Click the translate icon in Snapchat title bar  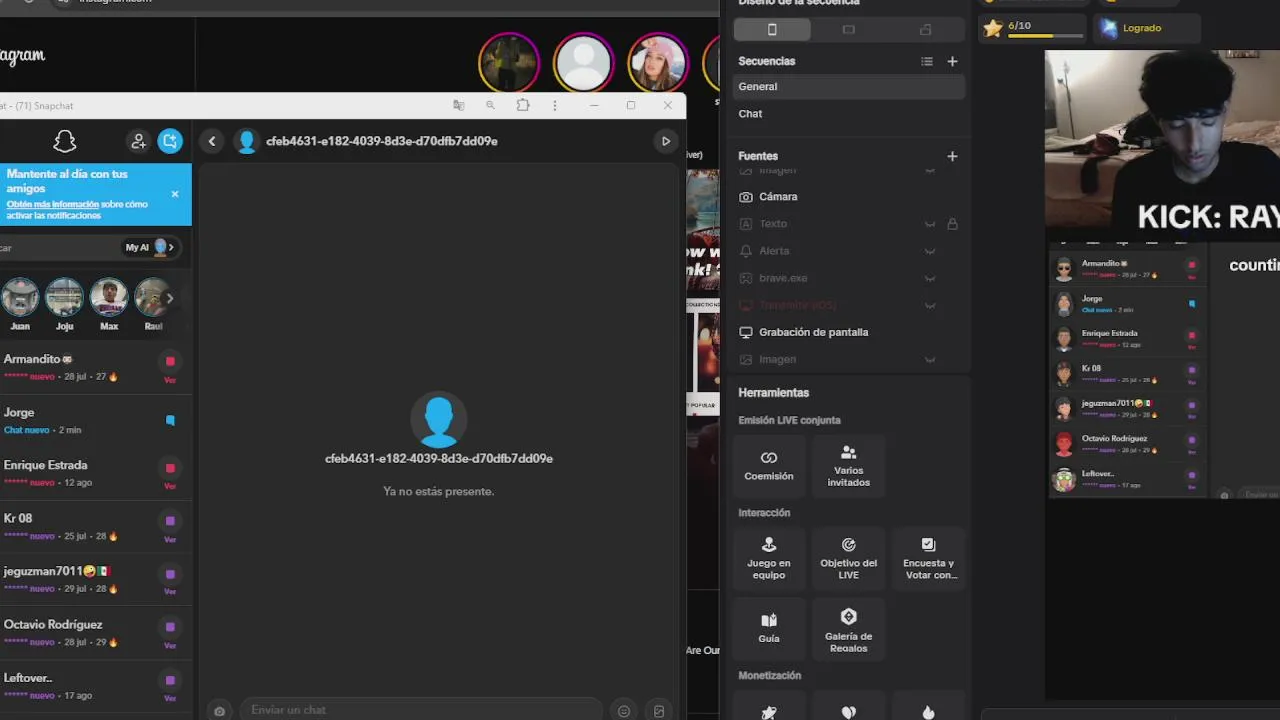[x=458, y=105]
